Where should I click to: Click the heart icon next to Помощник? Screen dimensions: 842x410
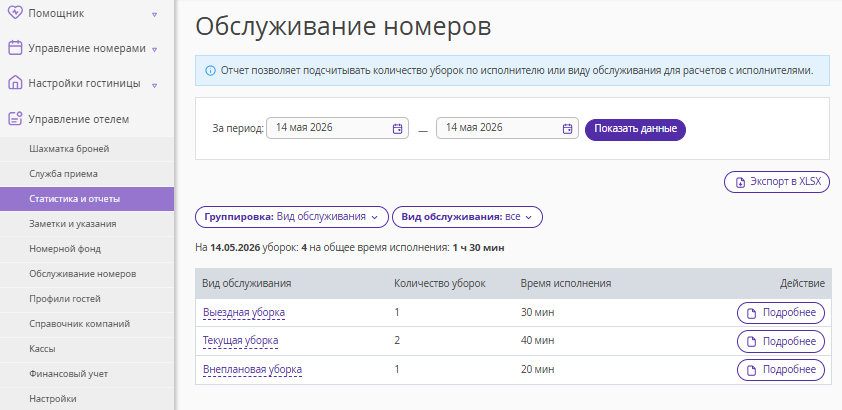coord(16,13)
